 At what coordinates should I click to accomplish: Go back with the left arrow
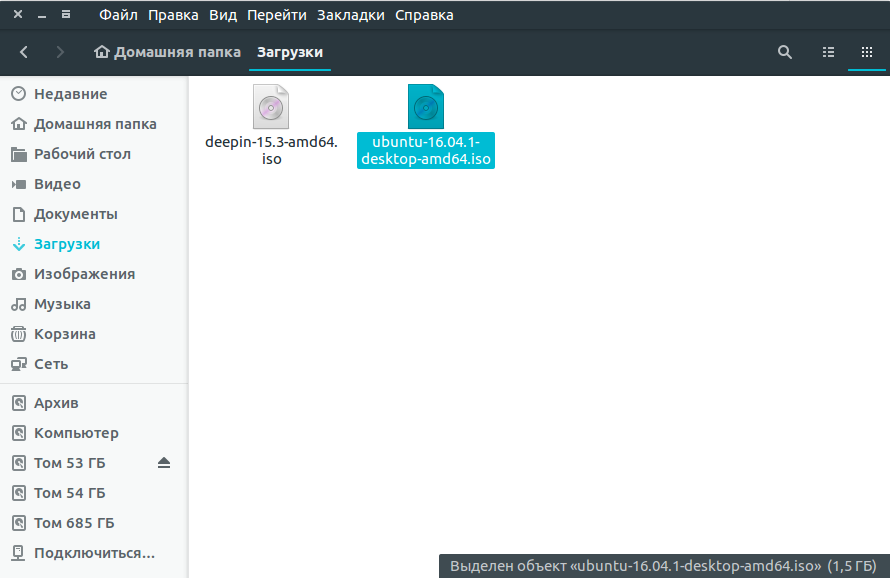tap(23, 52)
